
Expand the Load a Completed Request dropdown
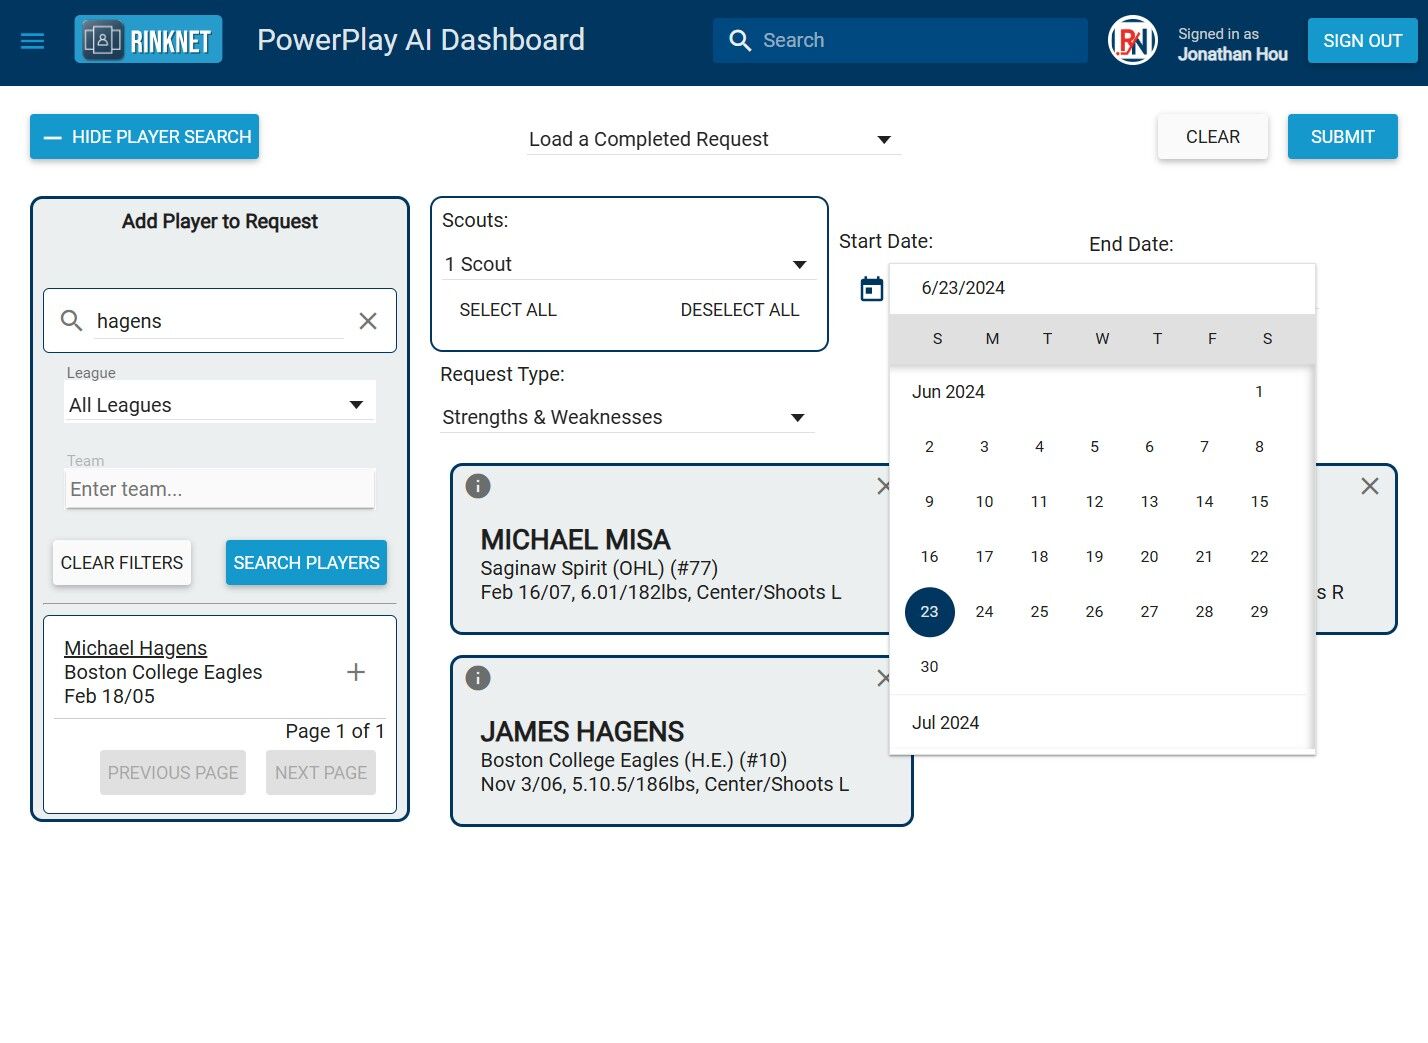714,139
